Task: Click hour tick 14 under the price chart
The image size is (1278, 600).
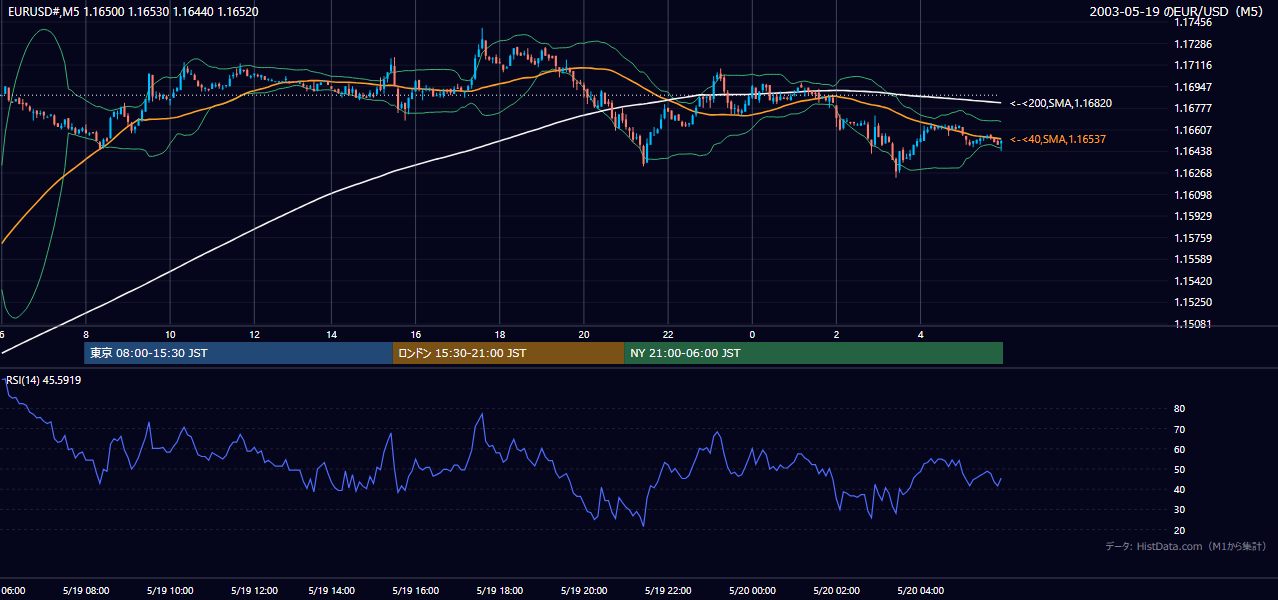Action: (331, 335)
